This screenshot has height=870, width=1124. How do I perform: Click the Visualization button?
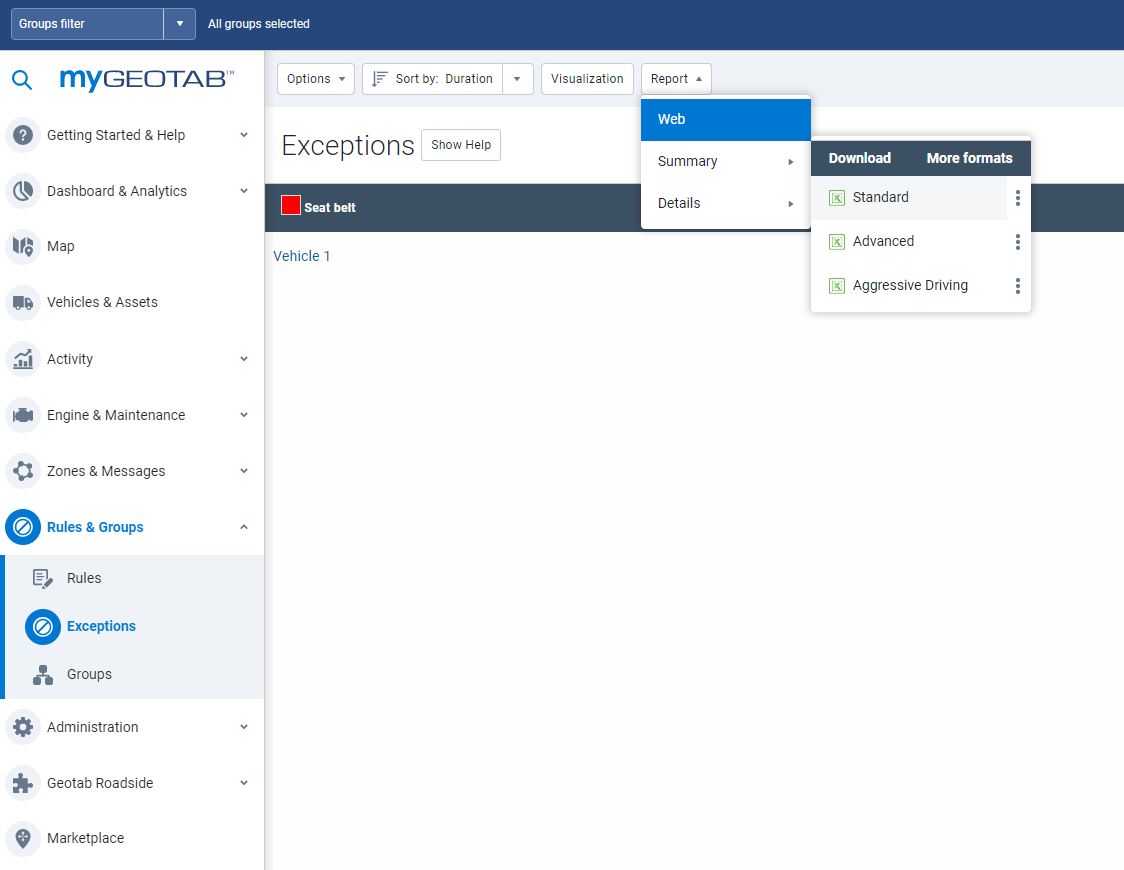tap(587, 79)
